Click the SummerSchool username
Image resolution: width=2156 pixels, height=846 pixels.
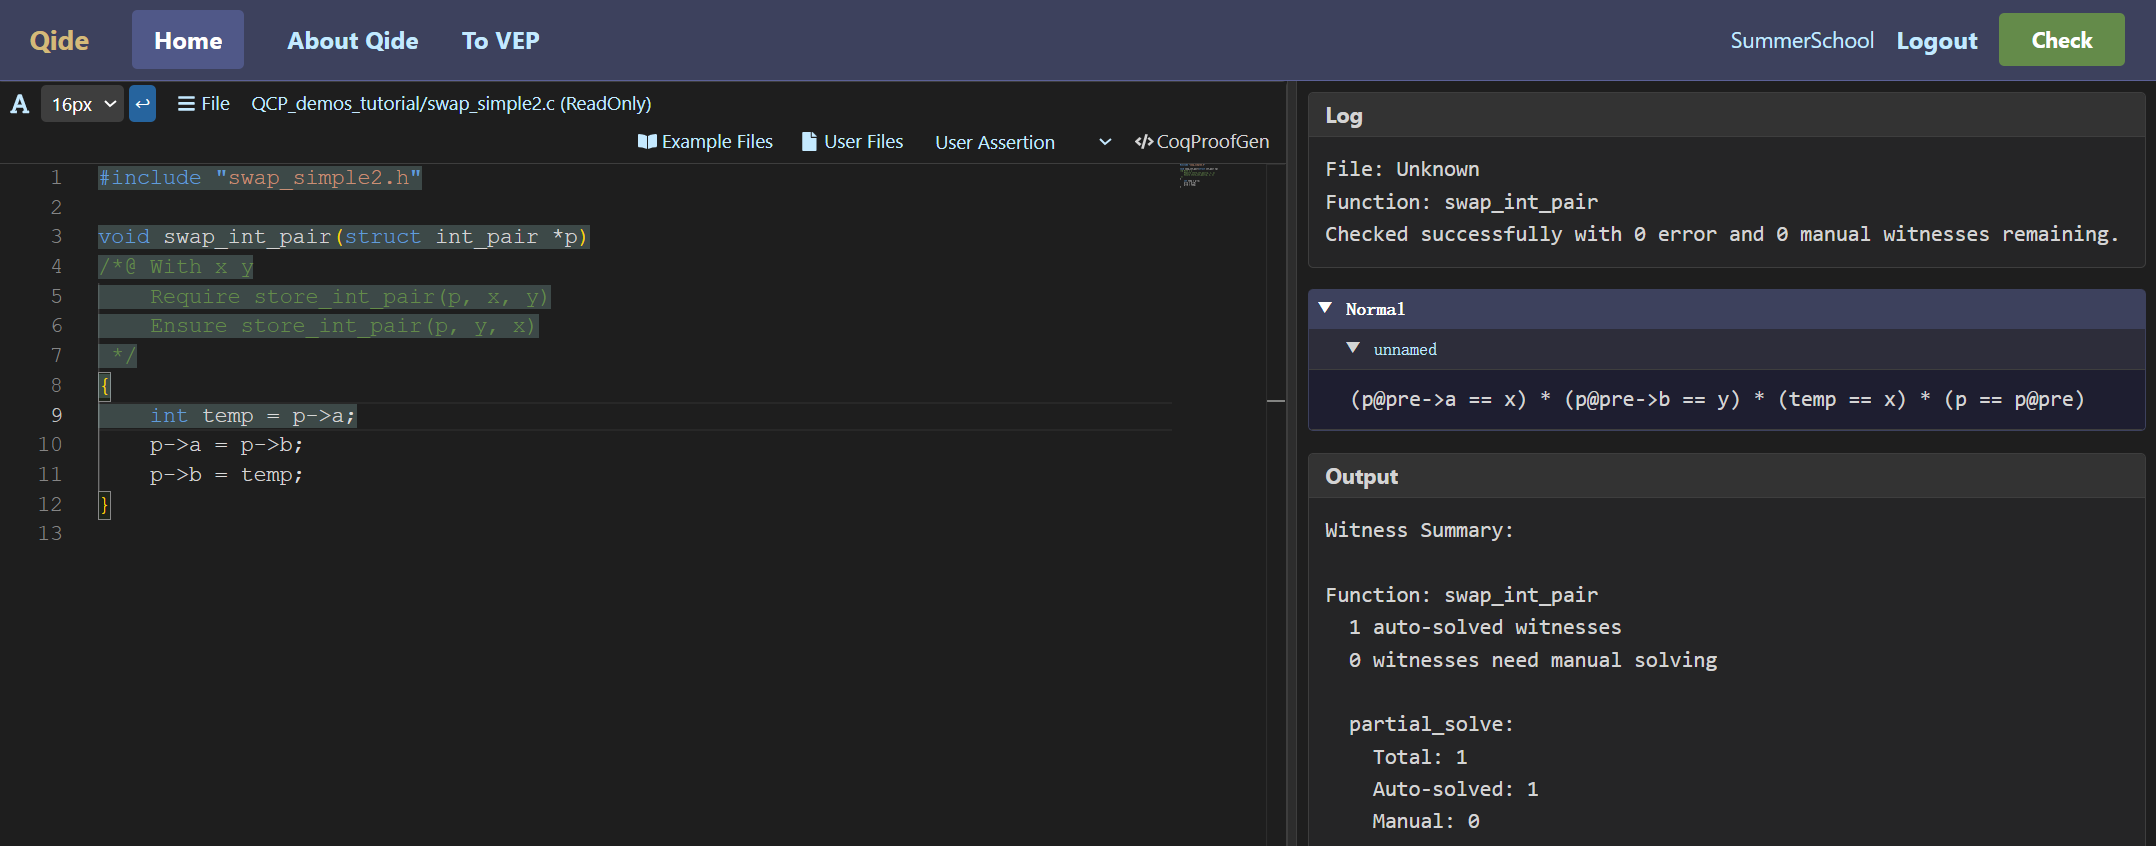1802,40
